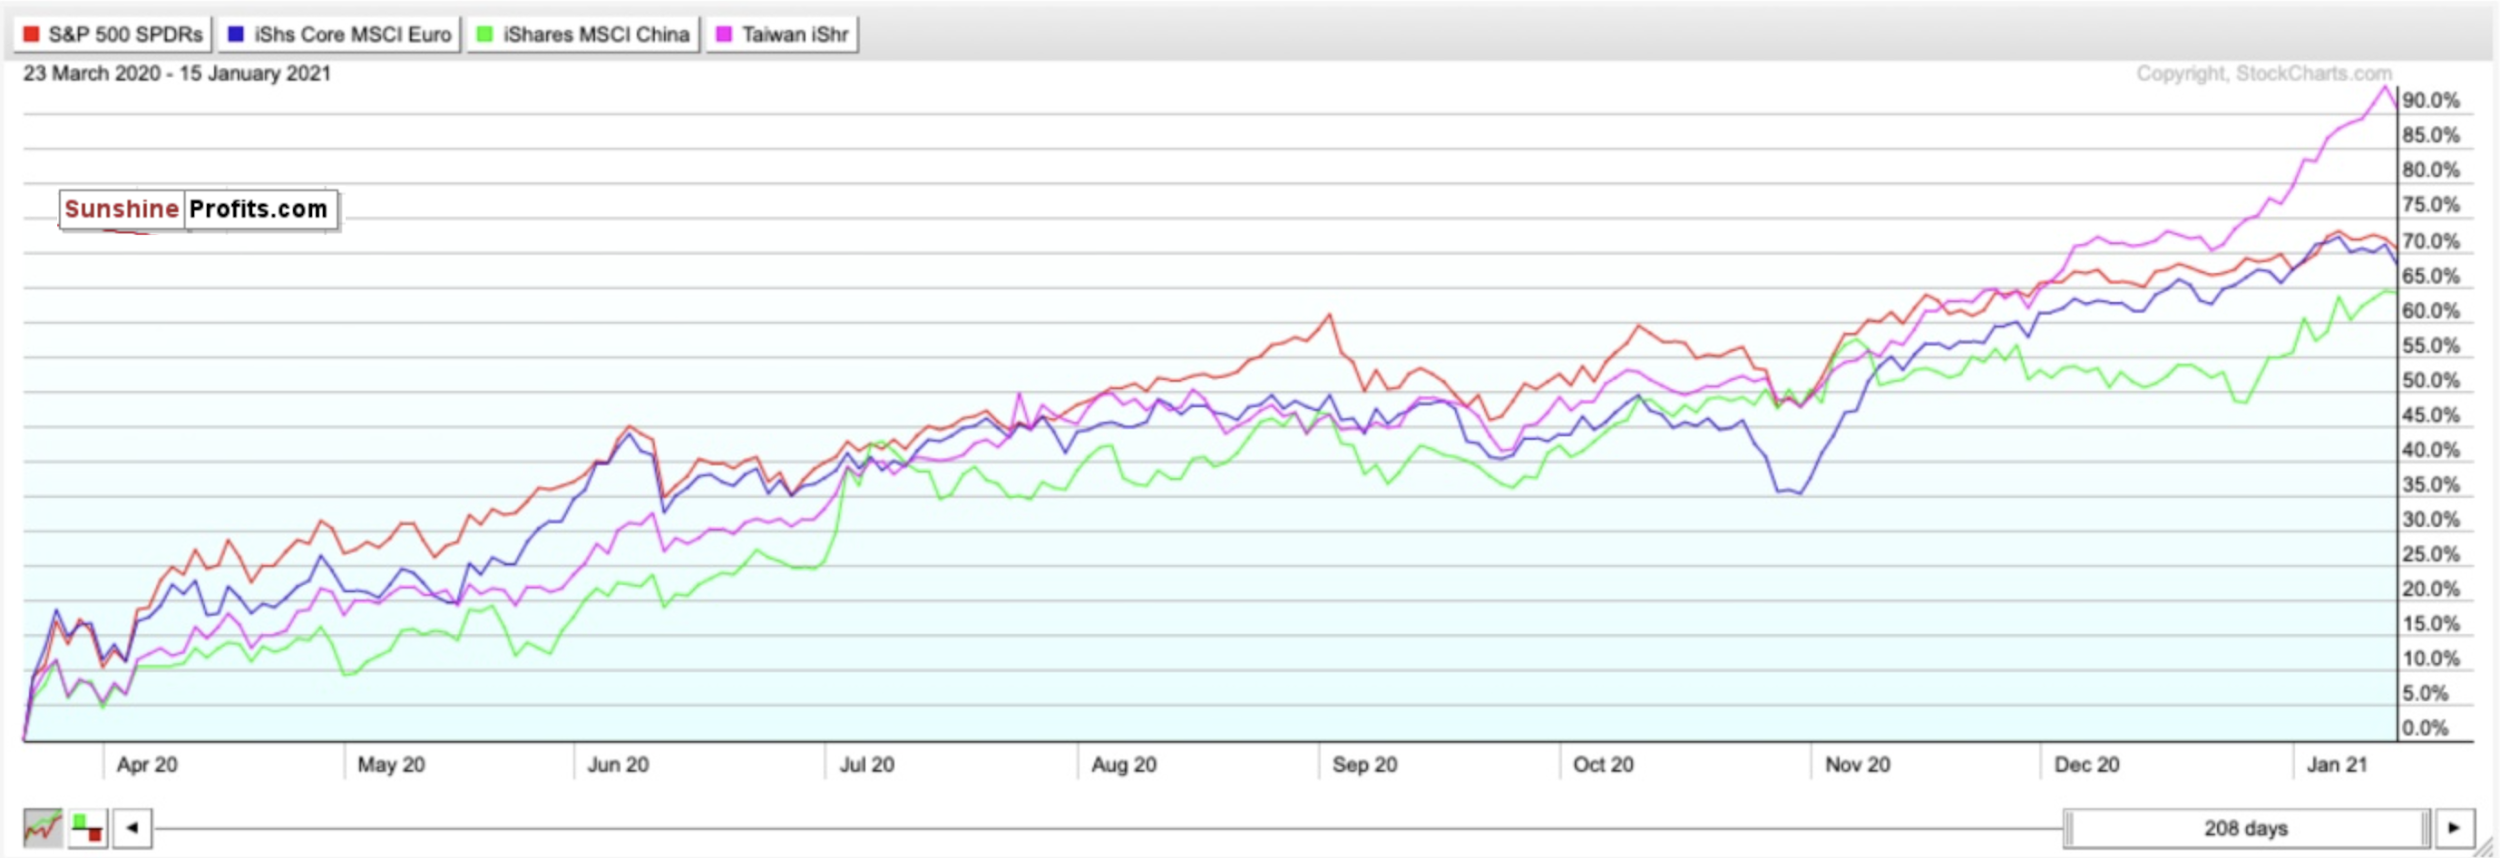Screen dimensions: 2500x858
Task: Click the 90.0% axis label
Action: [2431, 100]
